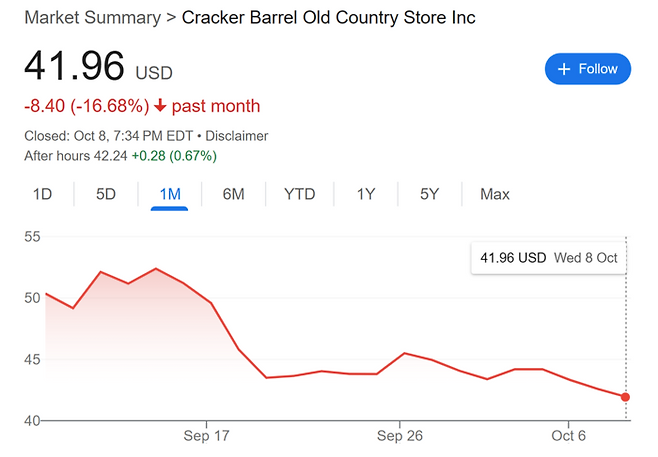
Task: Switch to the 6M chart range
Action: (x=233, y=194)
